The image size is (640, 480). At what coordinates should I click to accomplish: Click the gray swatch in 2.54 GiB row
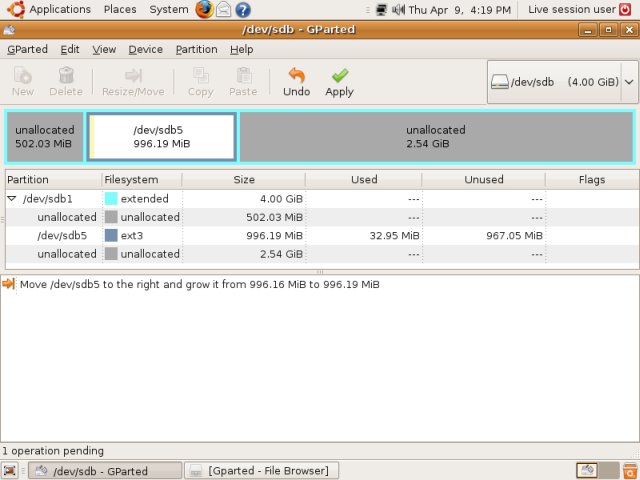[111, 254]
